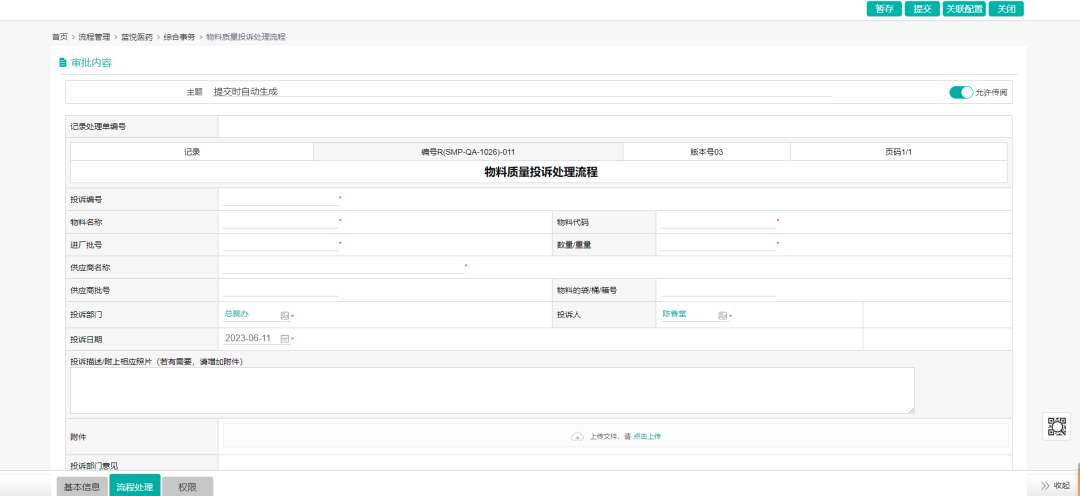This screenshot has width=1080, height=496.
Task: Switch to the 权限 tab
Action: [x=187, y=486]
